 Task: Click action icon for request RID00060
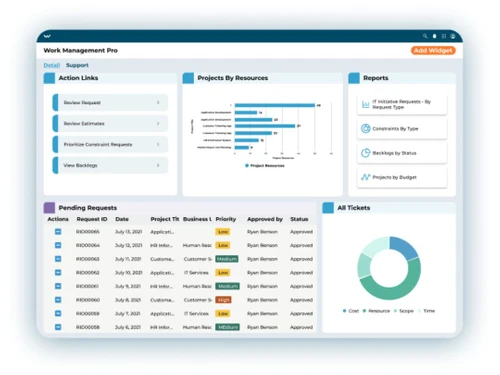[58, 300]
